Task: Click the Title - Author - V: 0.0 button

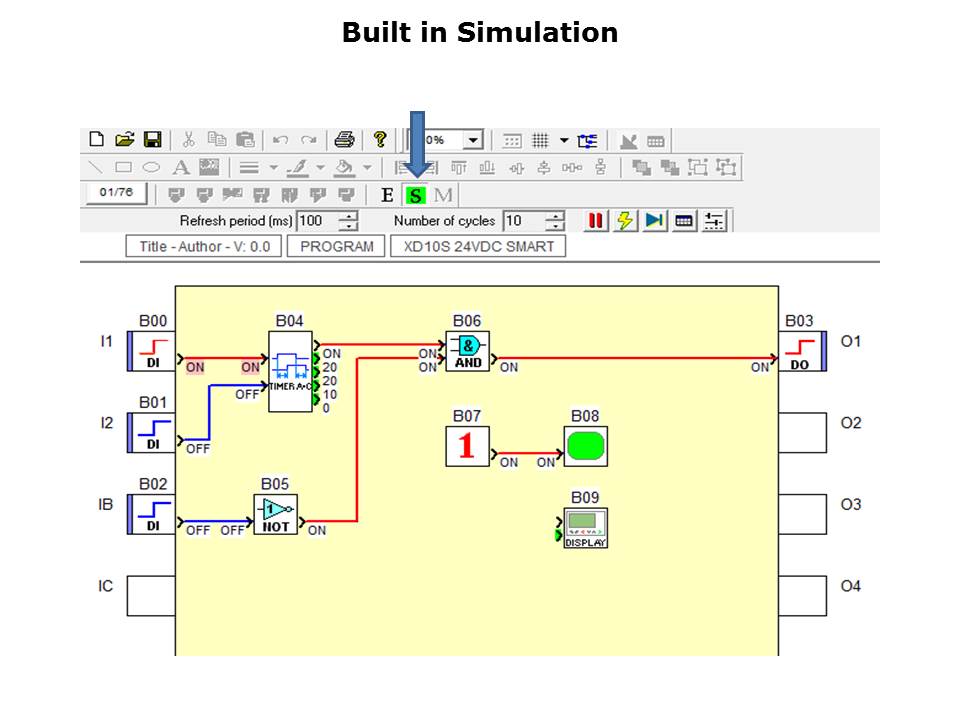Action: [x=204, y=246]
